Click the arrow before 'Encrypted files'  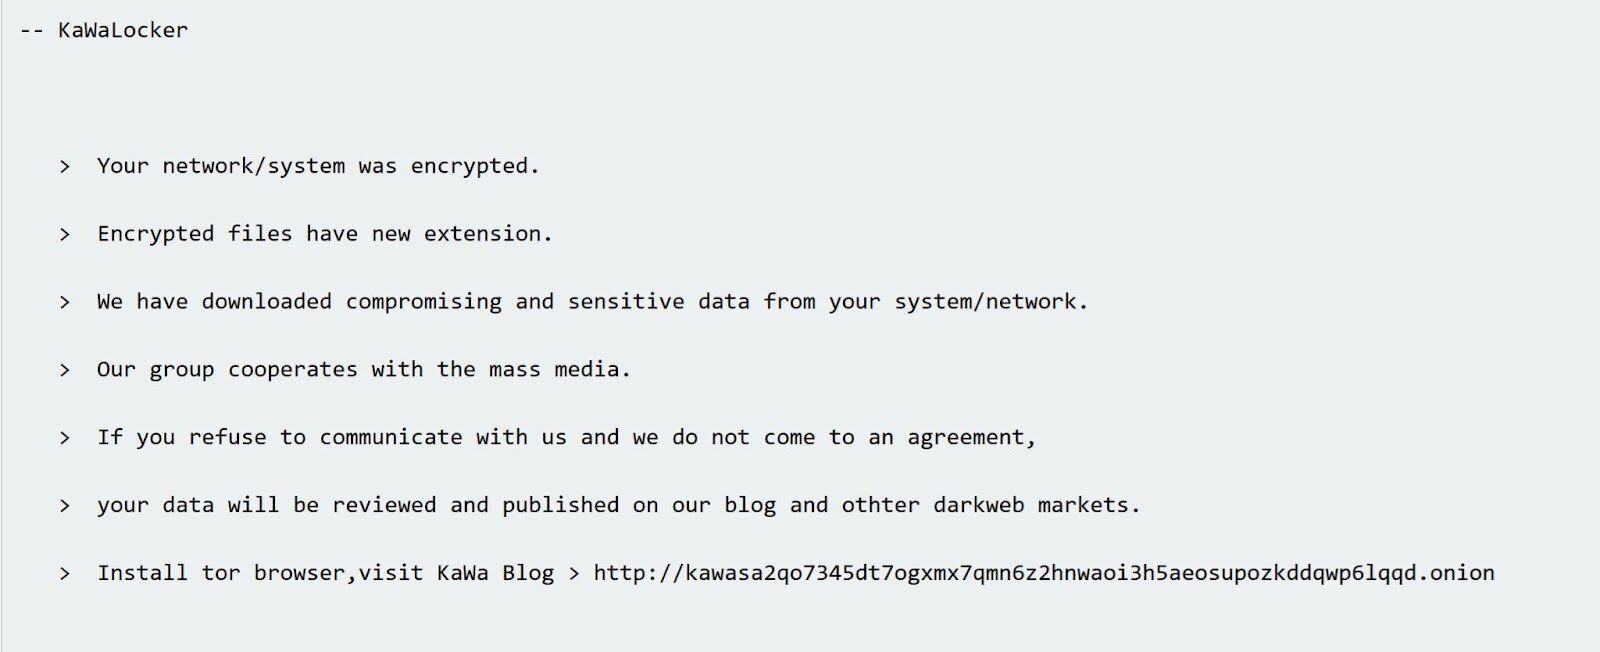(x=65, y=235)
